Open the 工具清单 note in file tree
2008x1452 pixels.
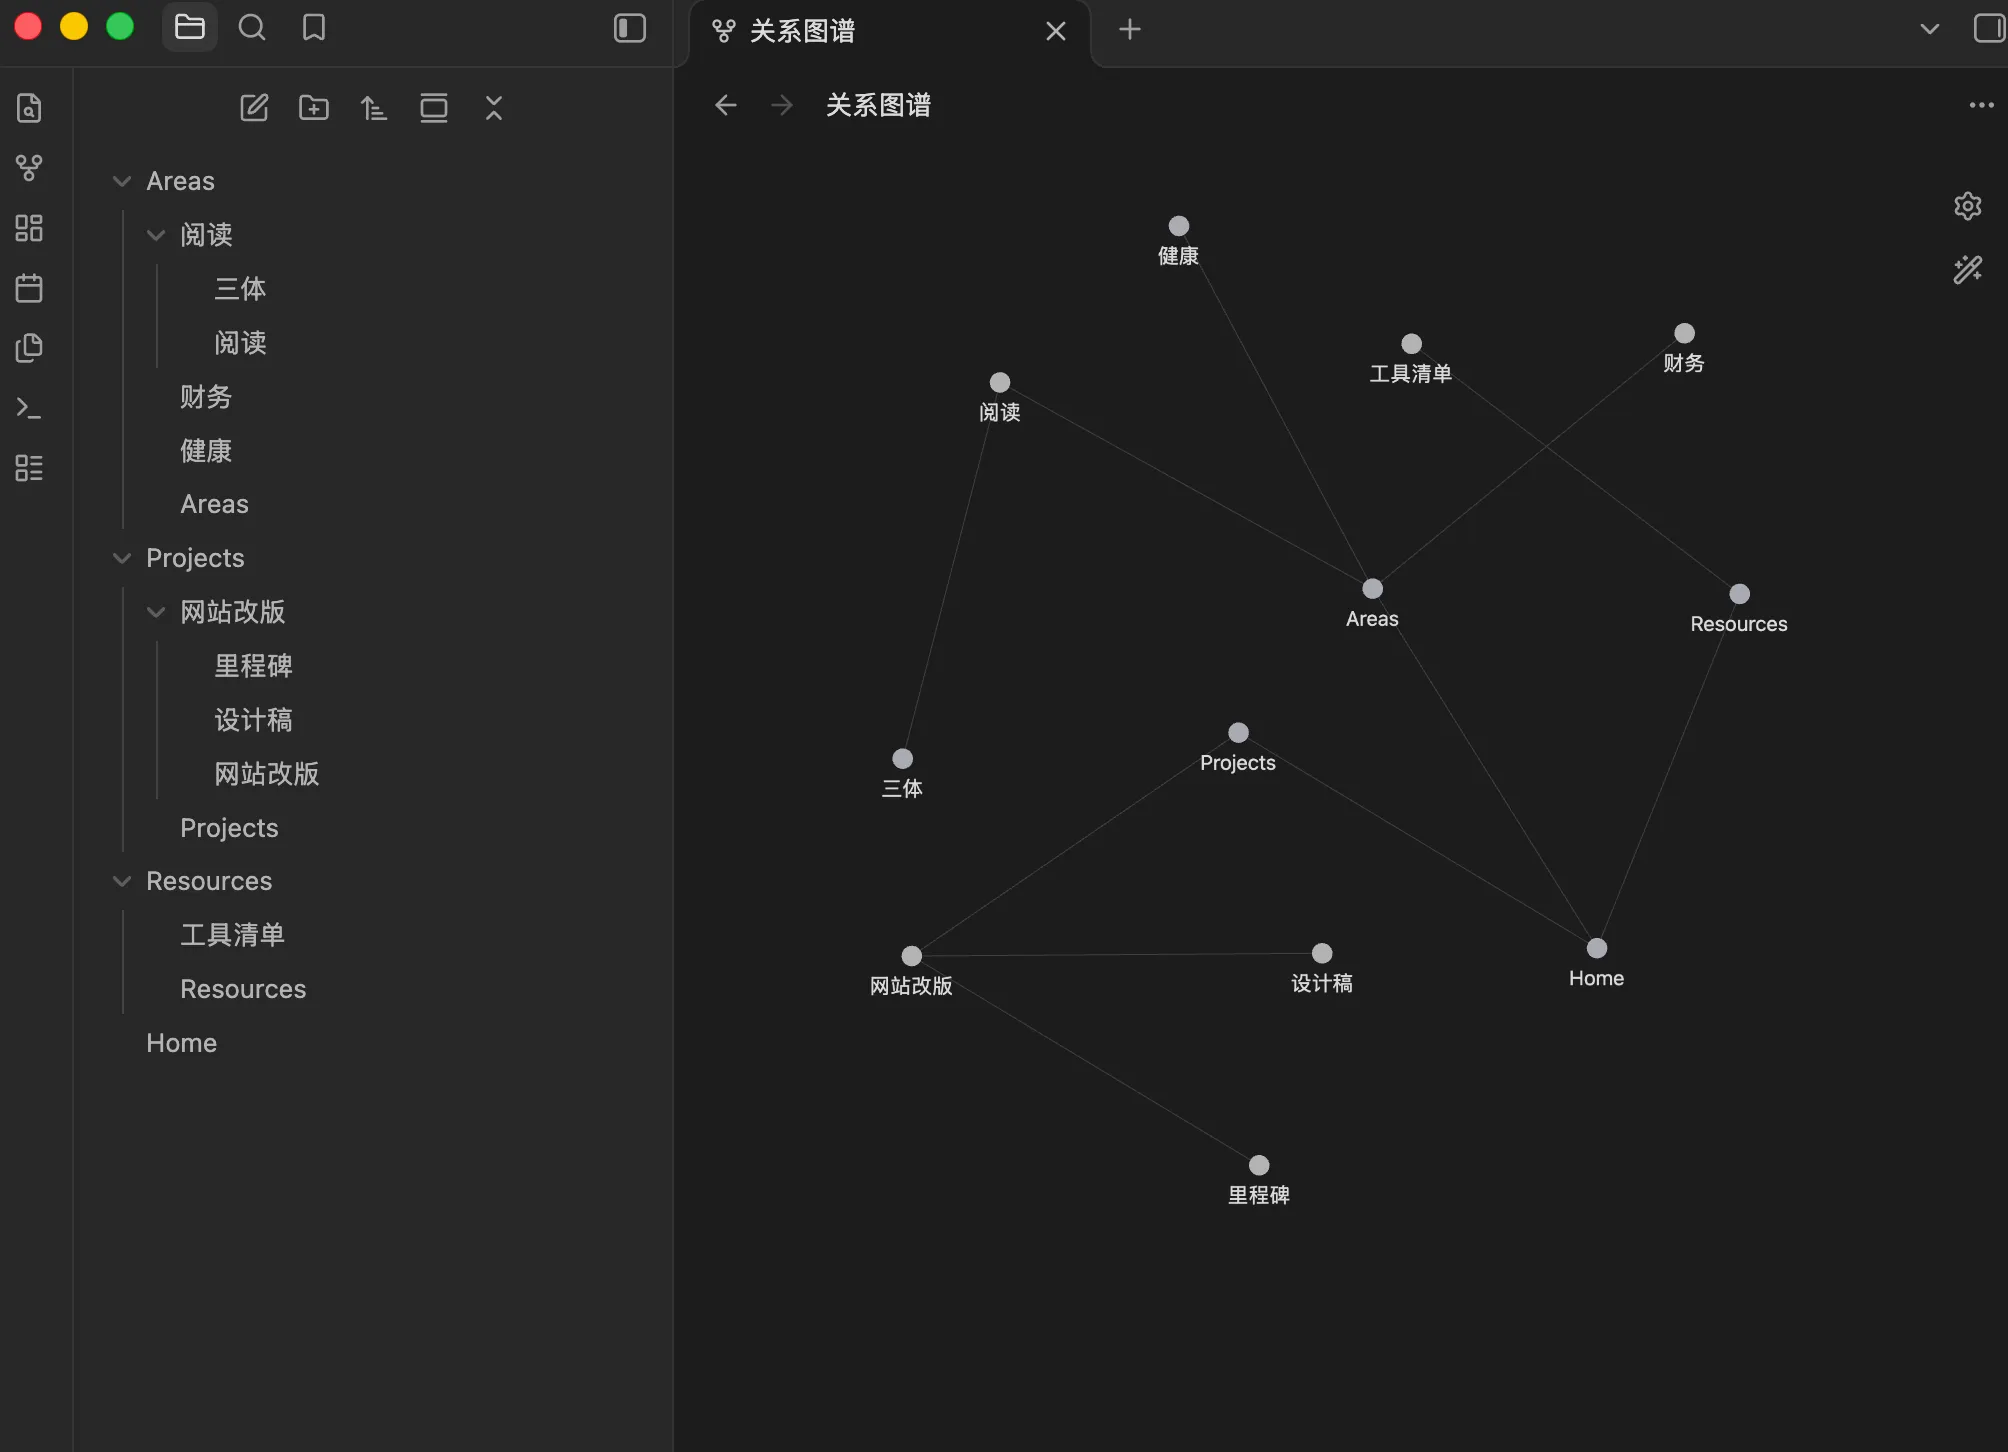click(232, 935)
